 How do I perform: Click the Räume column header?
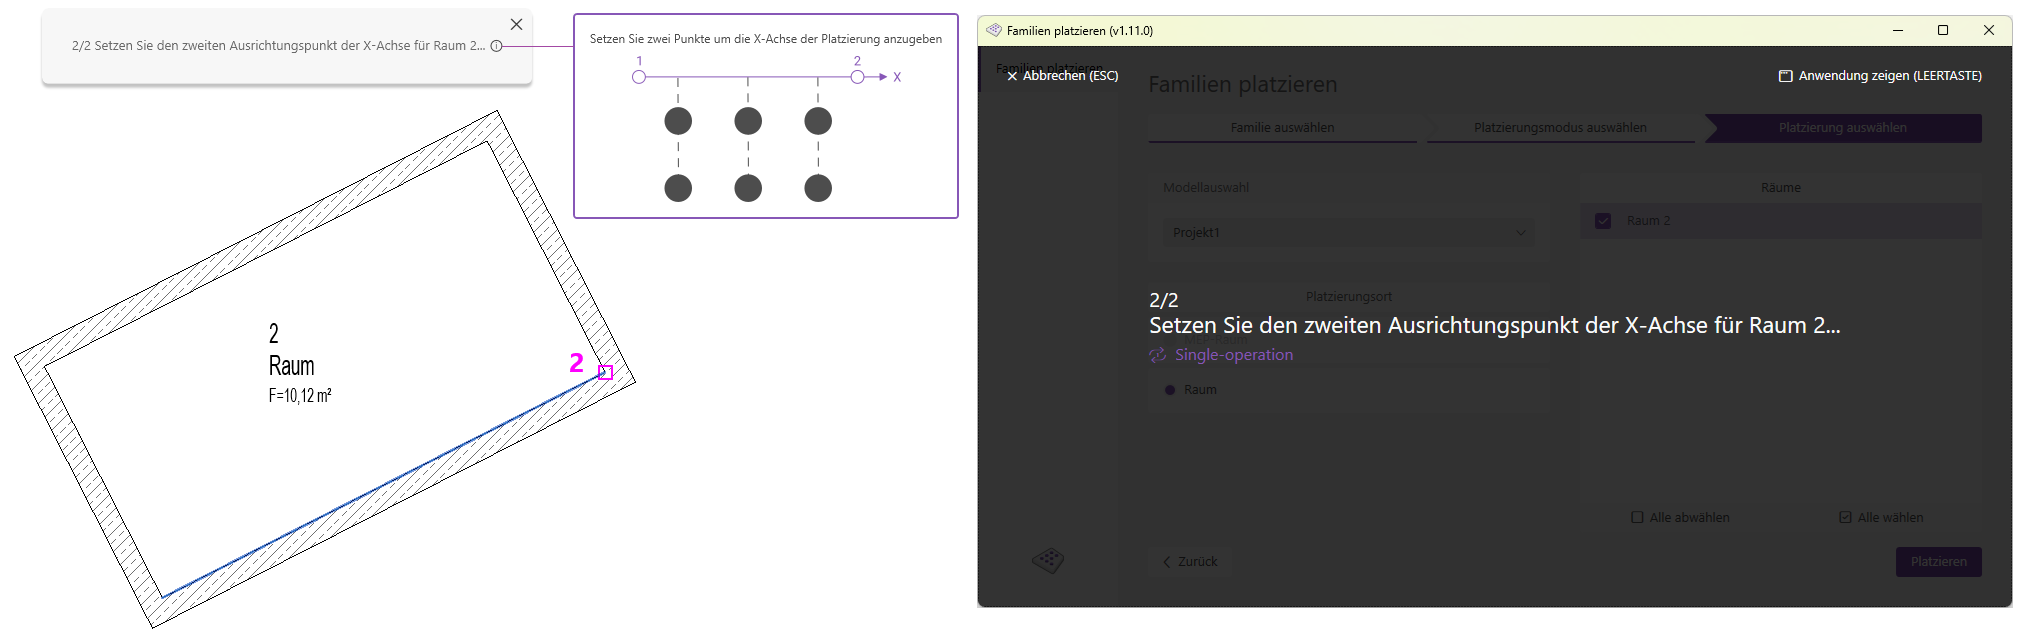1780,188
